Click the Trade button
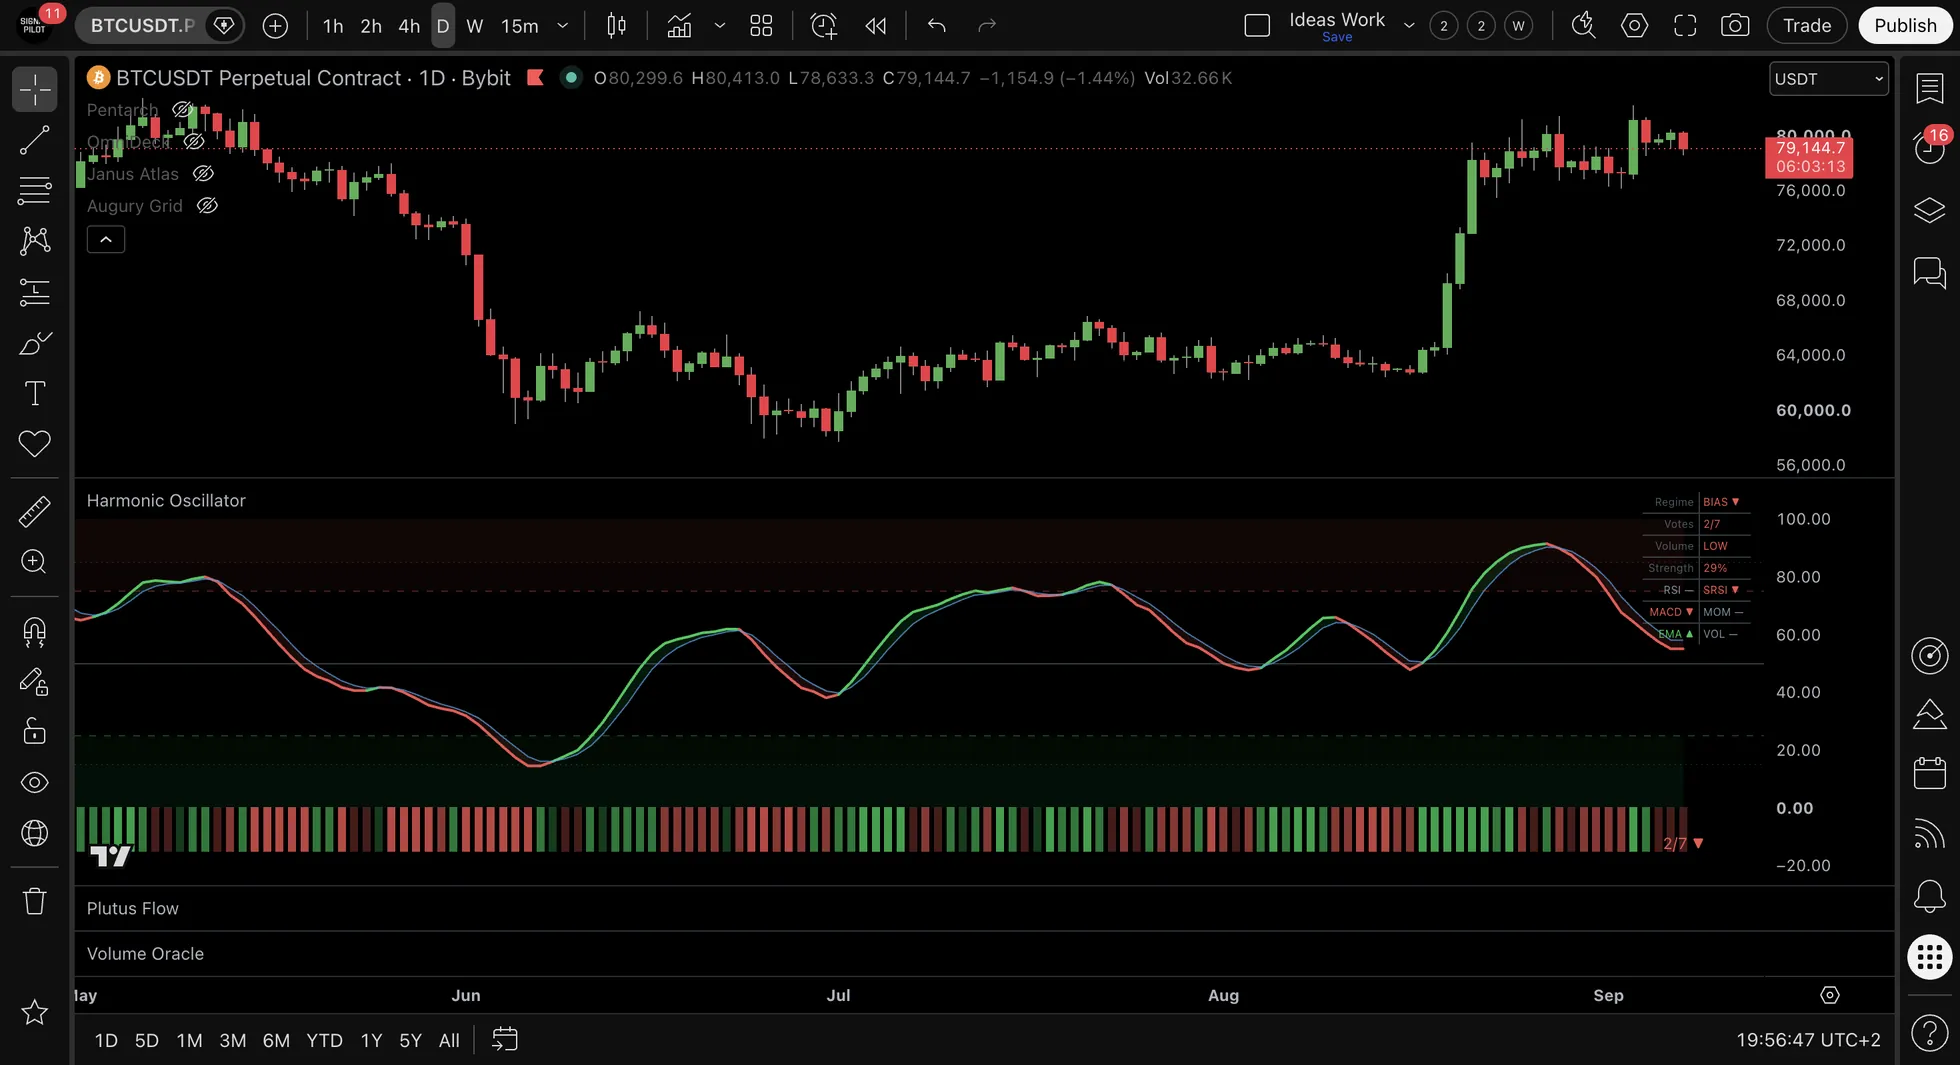Image resolution: width=1960 pixels, height=1065 pixels. coord(1807,26)
